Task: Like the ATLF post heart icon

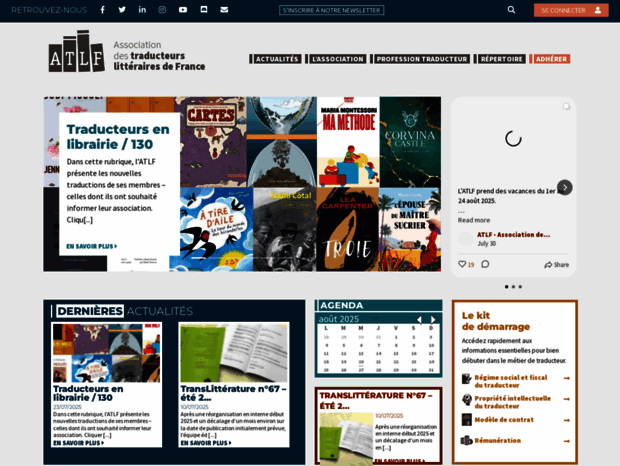Action: [x=462, y=264]
